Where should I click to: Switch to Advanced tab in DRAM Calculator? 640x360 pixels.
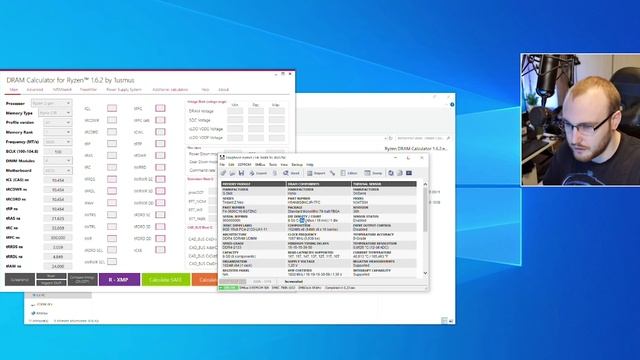coord(35,89)
